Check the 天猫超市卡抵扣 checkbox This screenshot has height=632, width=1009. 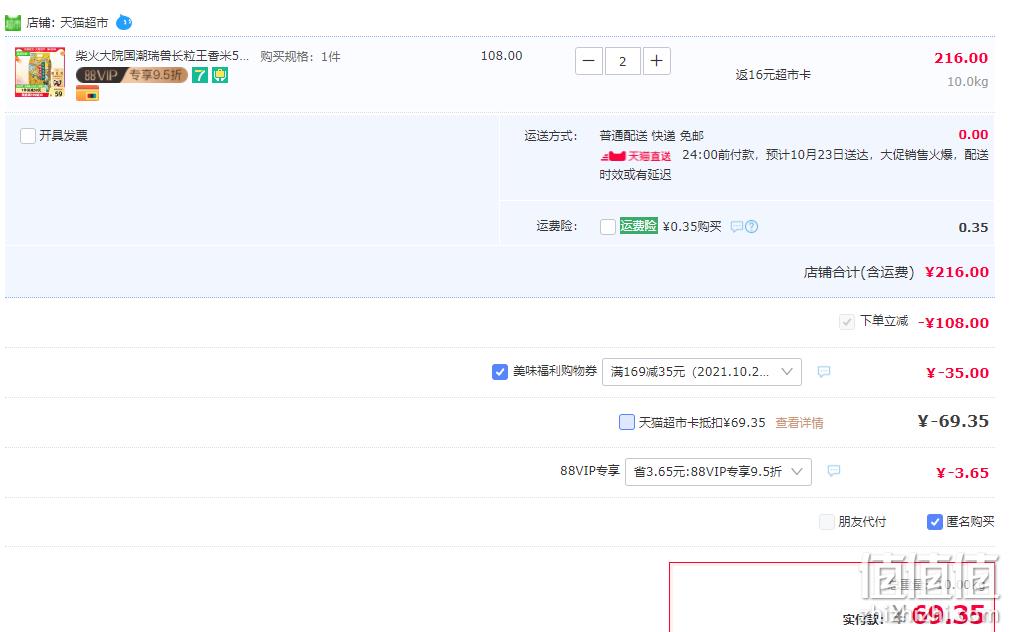tap(626, 422)
